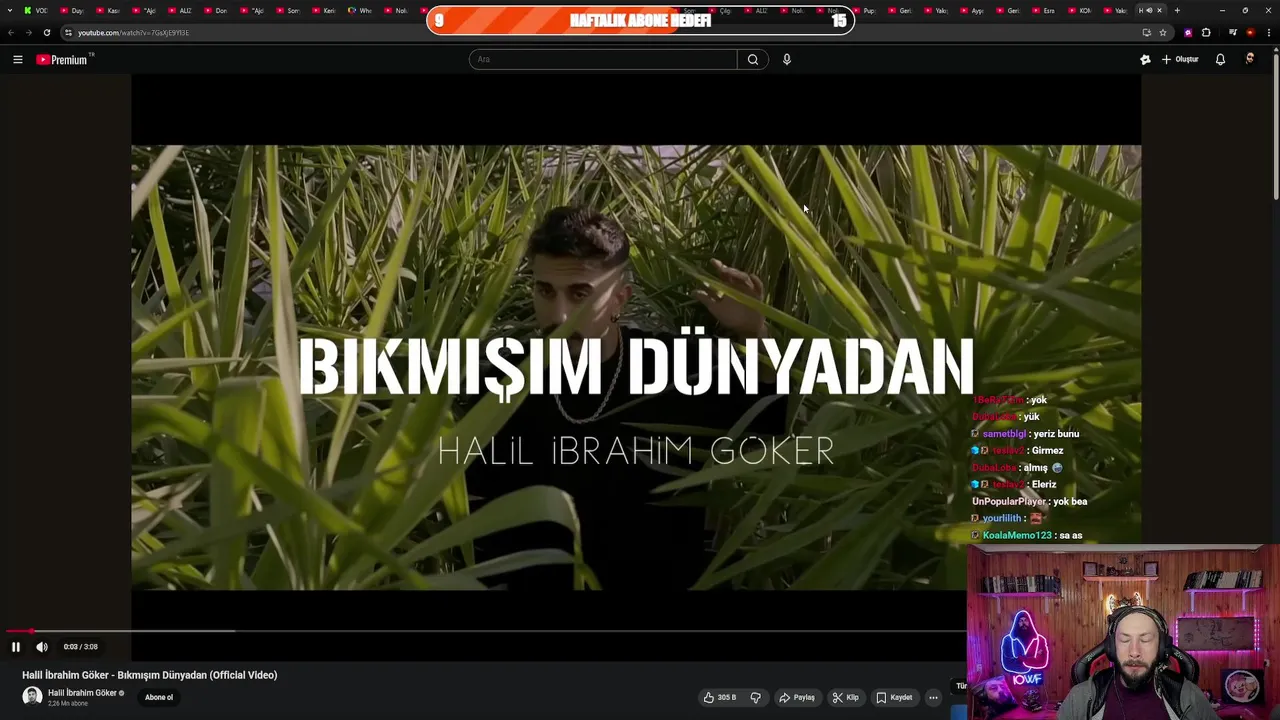1280x720 pixels.
Task: Go back with browser back arrow
Action: tap(11, 32)
